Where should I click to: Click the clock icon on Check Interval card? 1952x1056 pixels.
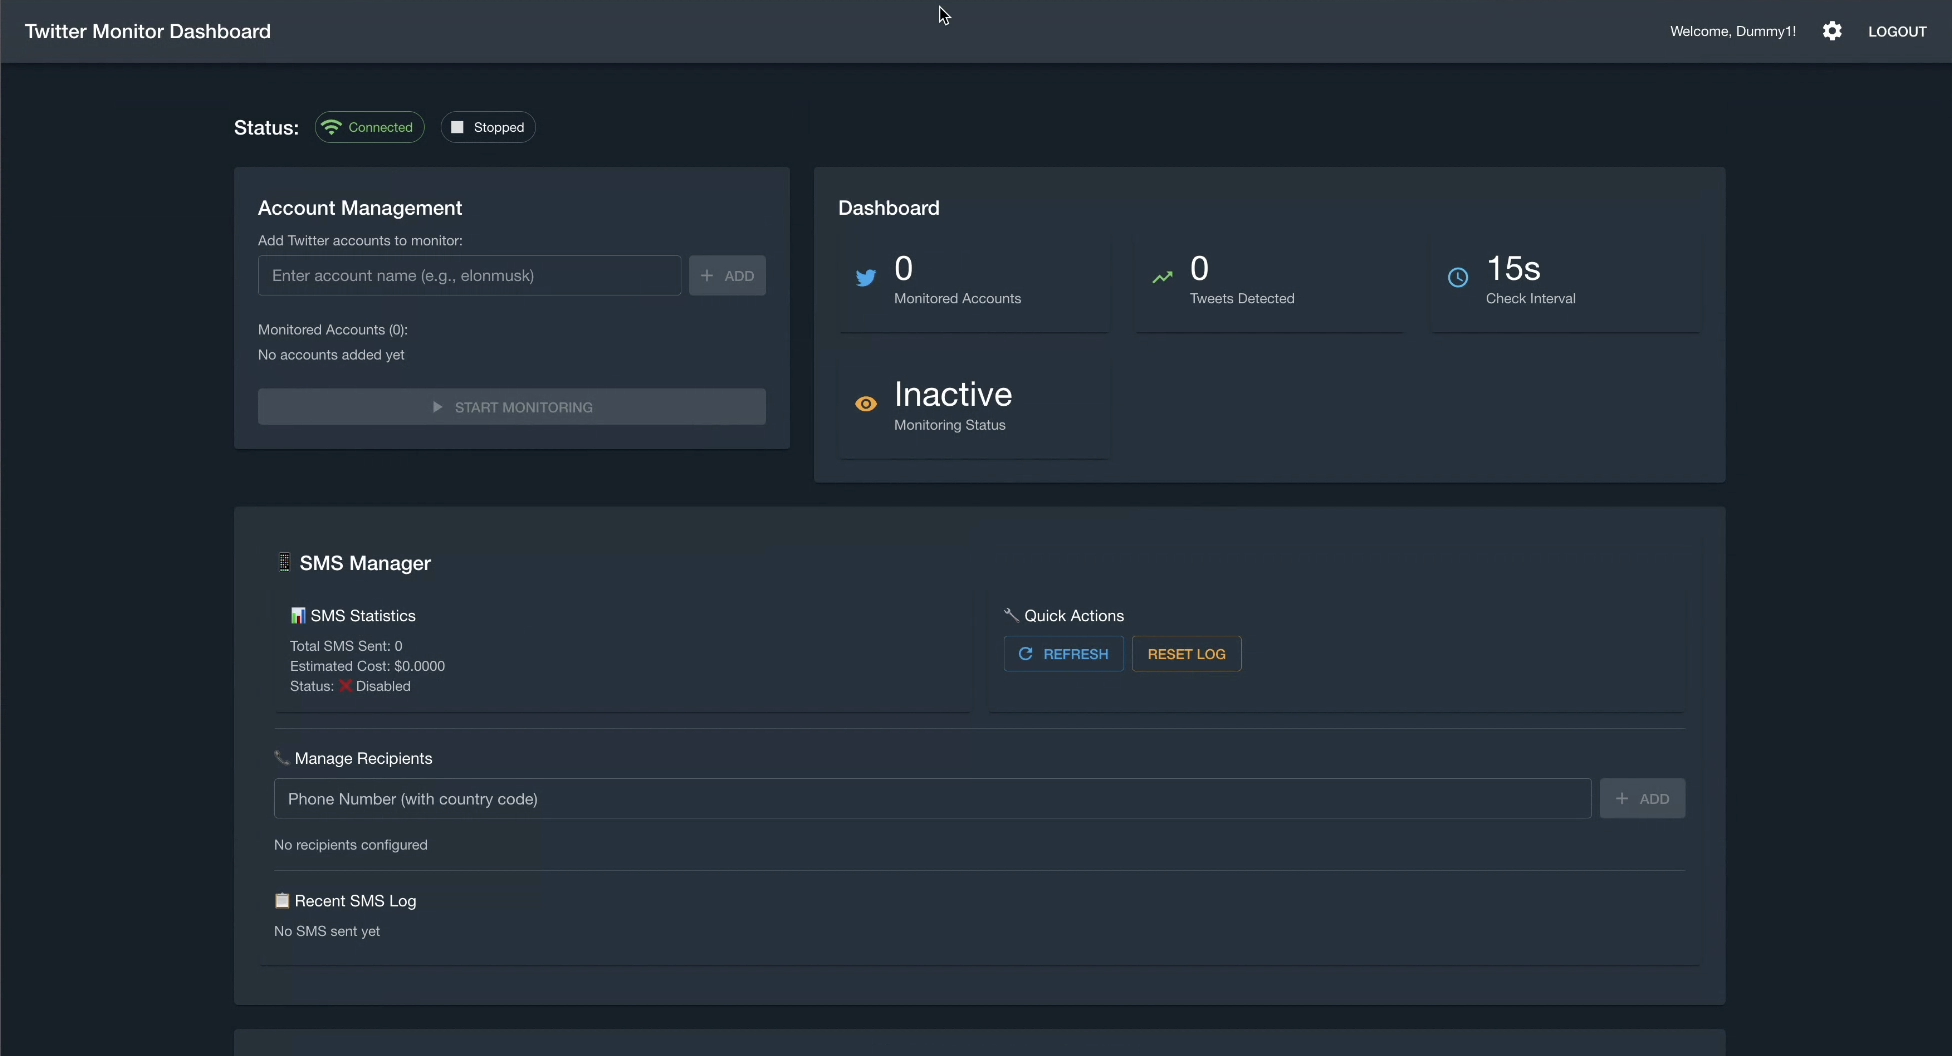[1458, 278]
